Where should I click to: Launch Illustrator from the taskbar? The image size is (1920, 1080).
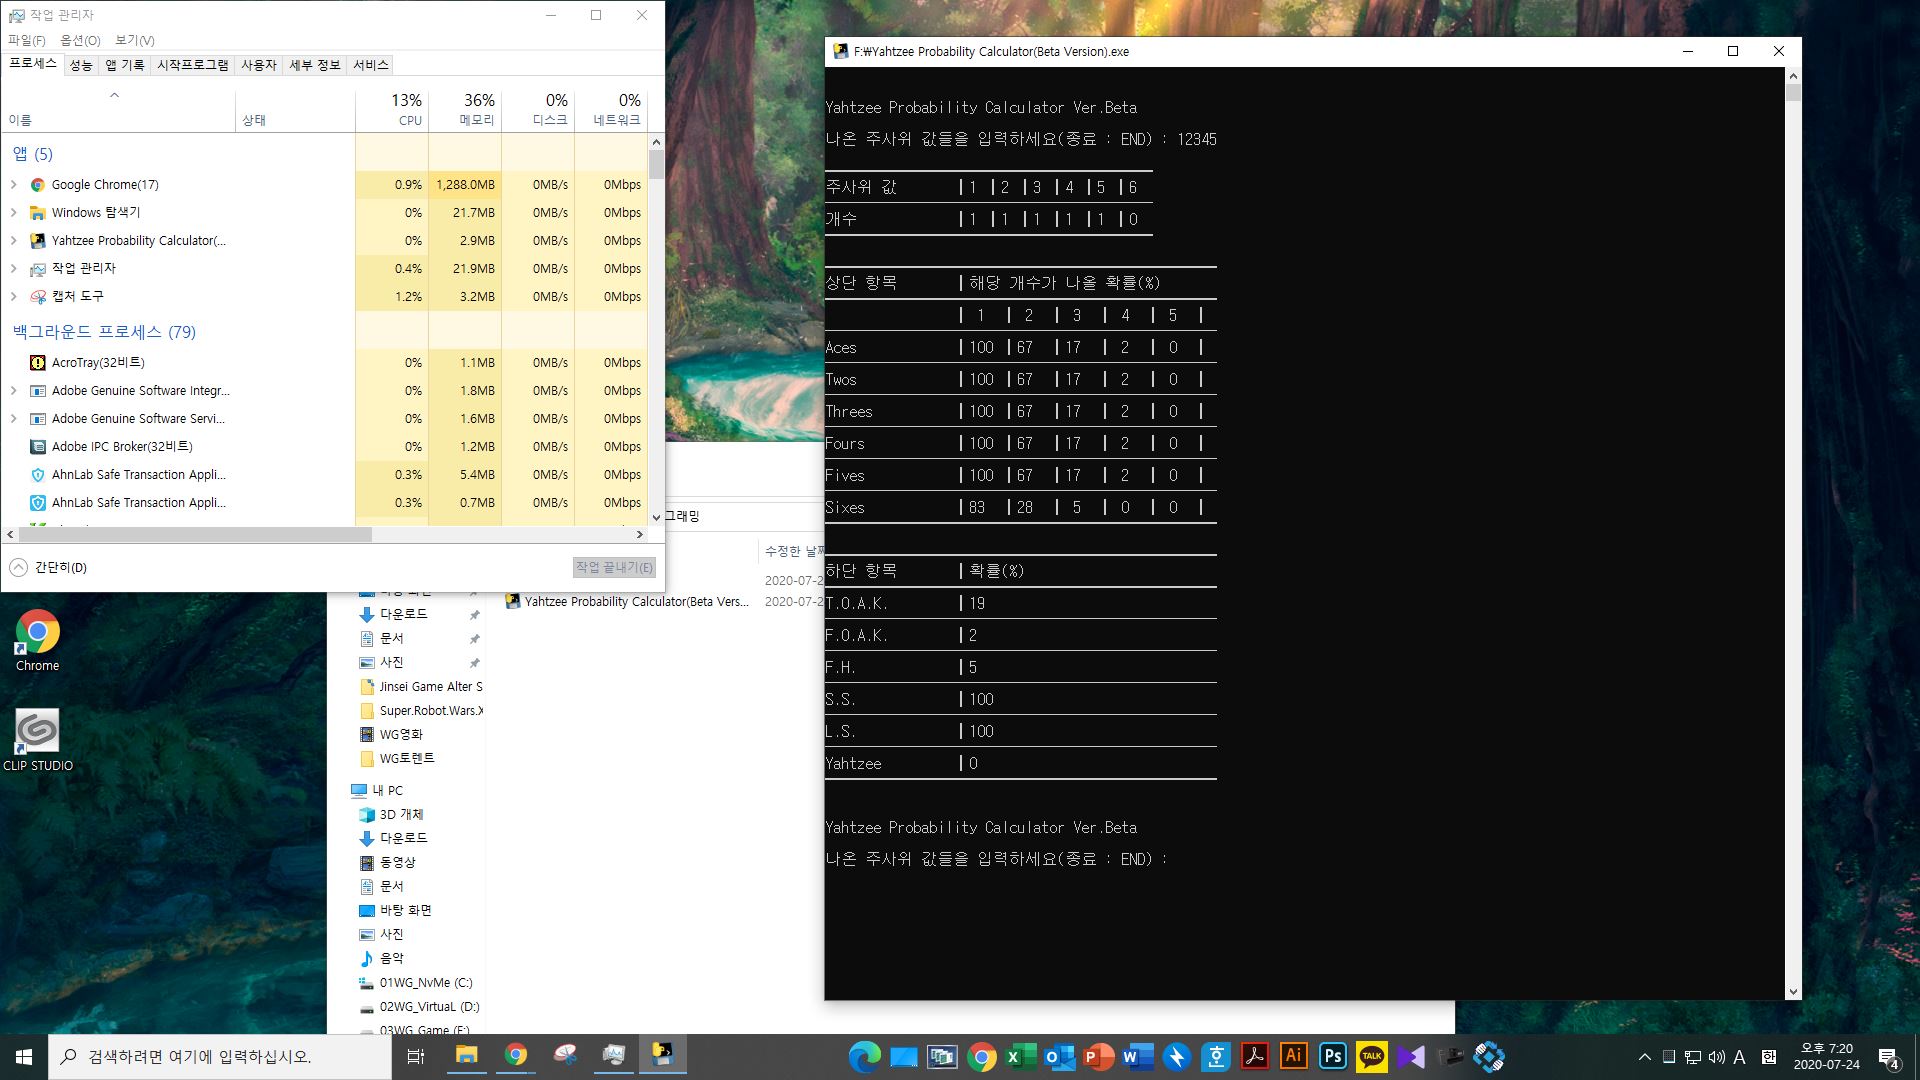[x=1293, y=1056]
